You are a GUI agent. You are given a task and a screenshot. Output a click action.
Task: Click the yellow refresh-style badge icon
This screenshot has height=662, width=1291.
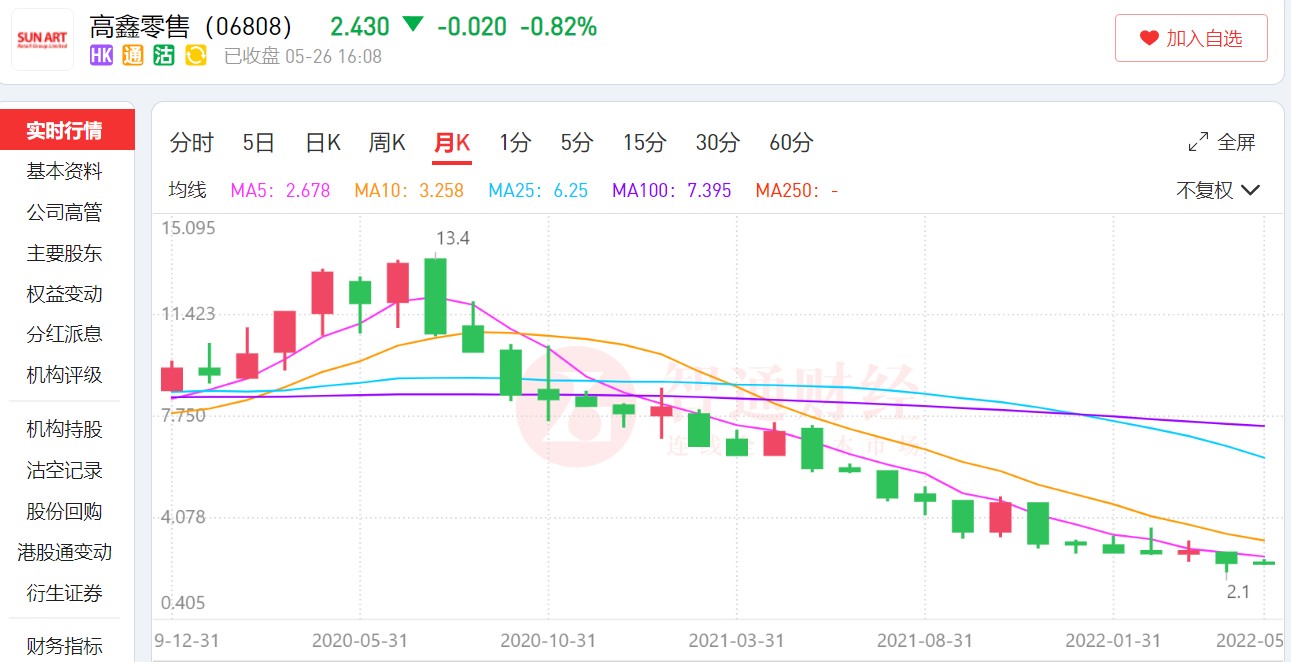[196, 56]
